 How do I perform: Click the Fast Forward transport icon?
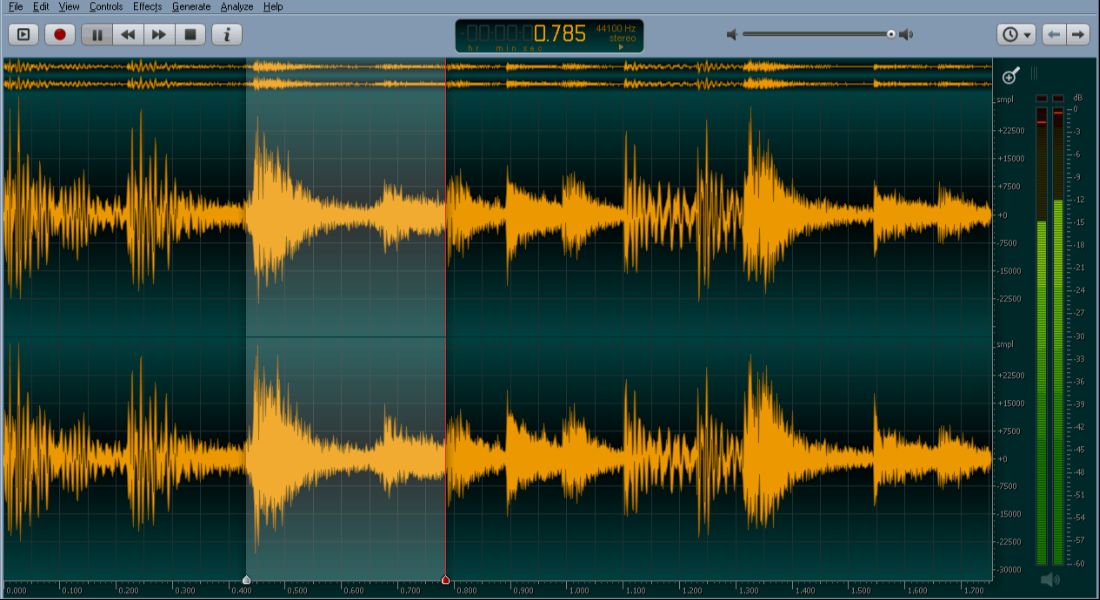[x=158, y=33]
